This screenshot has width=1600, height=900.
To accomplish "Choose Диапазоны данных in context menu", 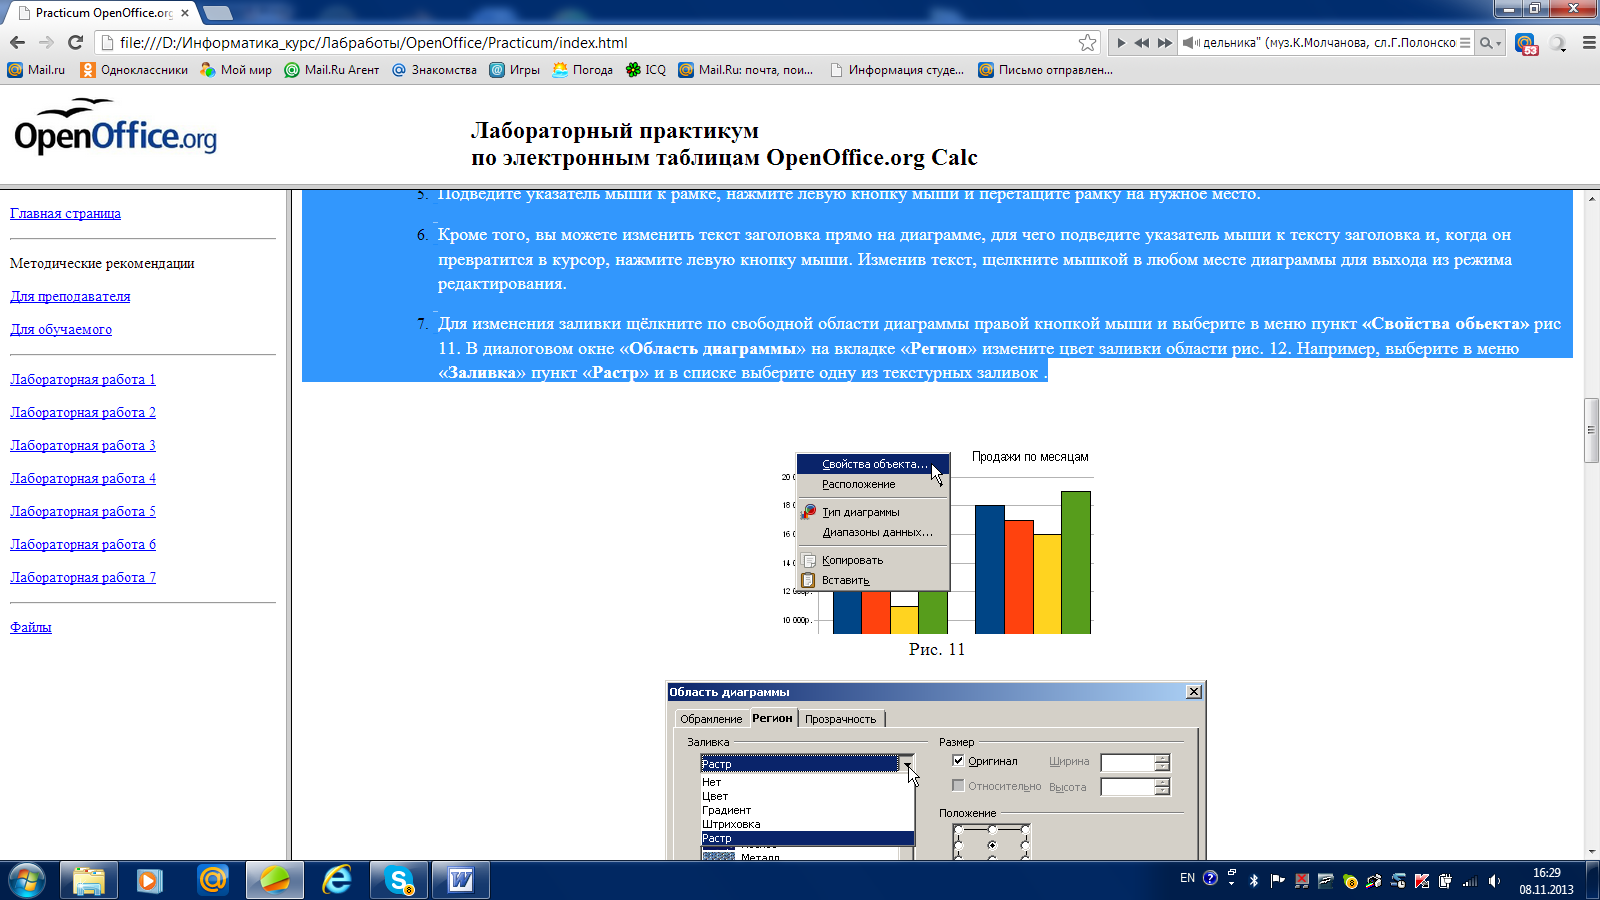I will coord(873,532).
